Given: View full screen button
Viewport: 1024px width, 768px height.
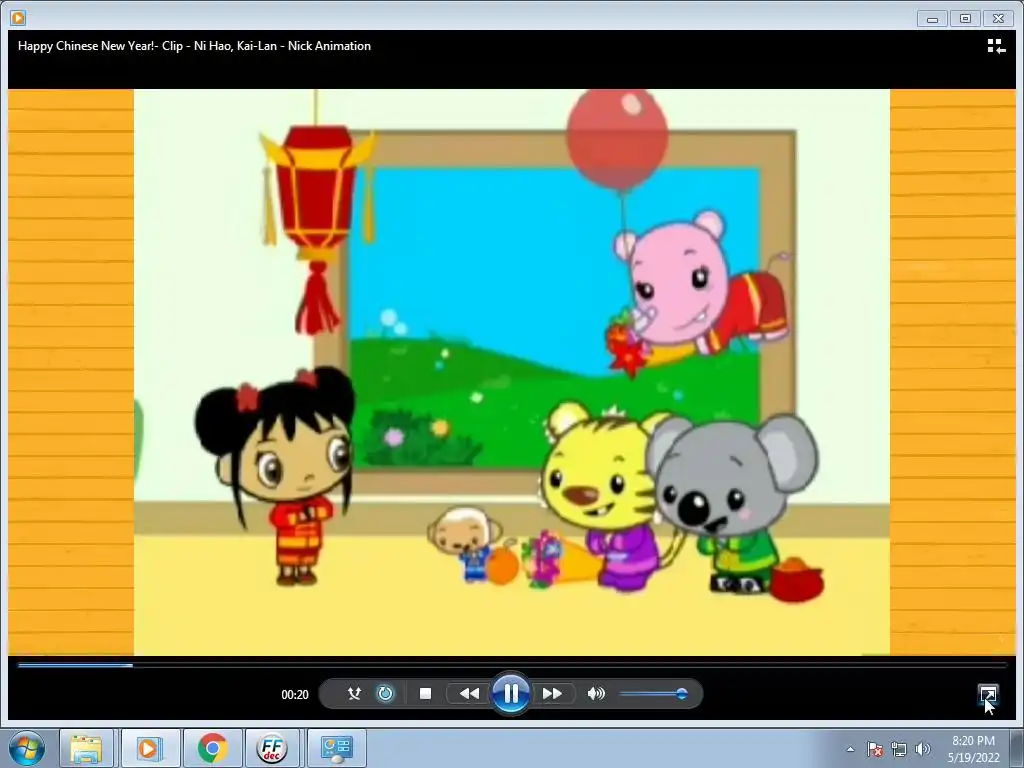Looking at the screenshot, I should pos(988,694).
